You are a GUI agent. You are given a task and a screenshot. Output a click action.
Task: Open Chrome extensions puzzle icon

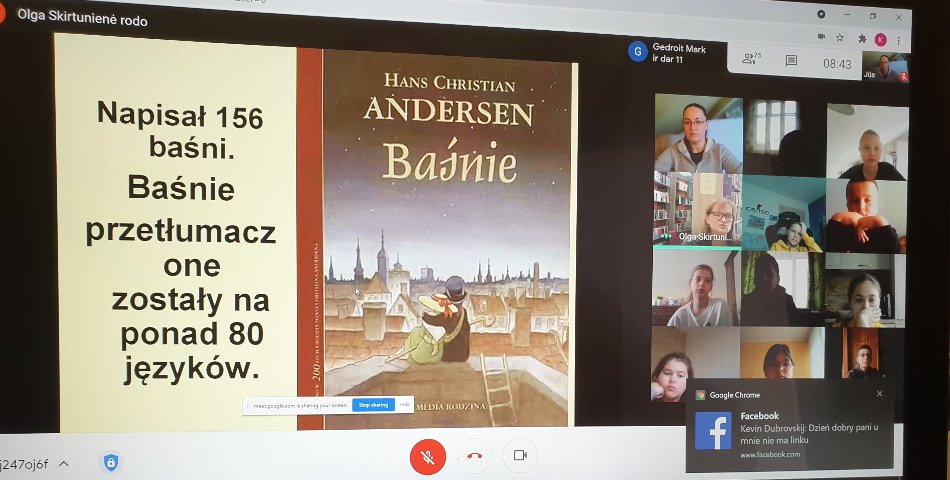tap(862, 39)
